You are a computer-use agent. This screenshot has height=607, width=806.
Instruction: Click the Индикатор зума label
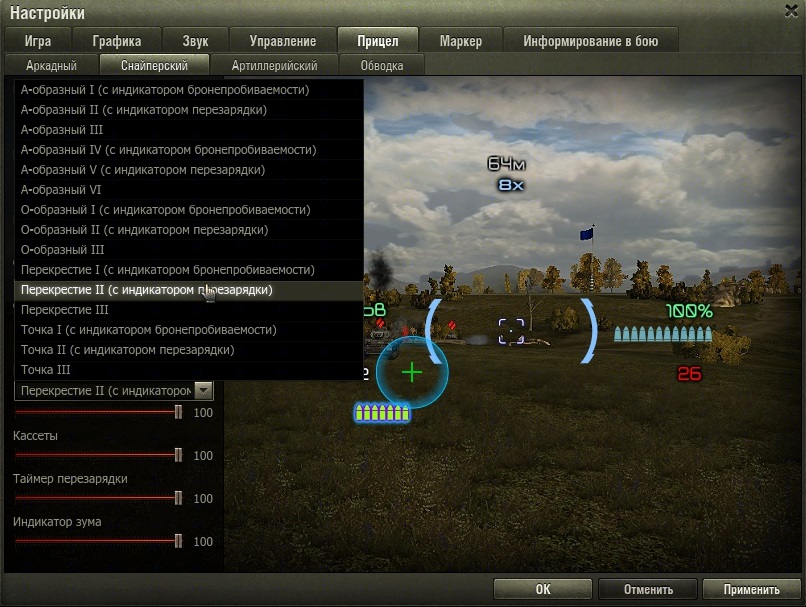57,522
